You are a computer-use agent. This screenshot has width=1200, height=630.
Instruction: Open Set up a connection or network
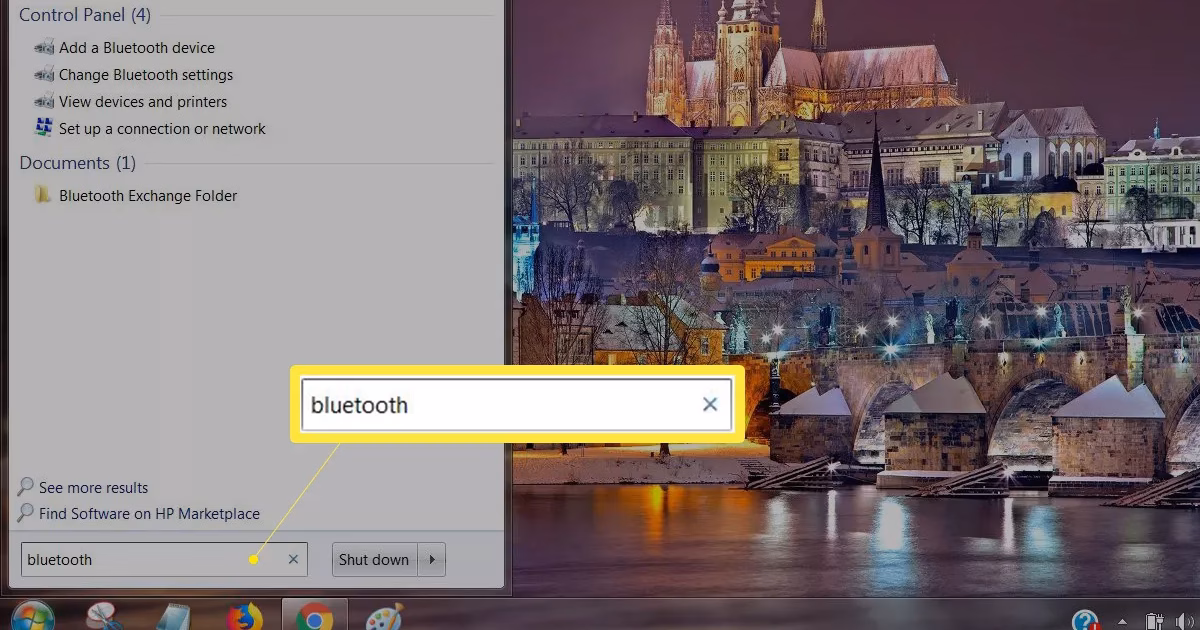[162, 128]
